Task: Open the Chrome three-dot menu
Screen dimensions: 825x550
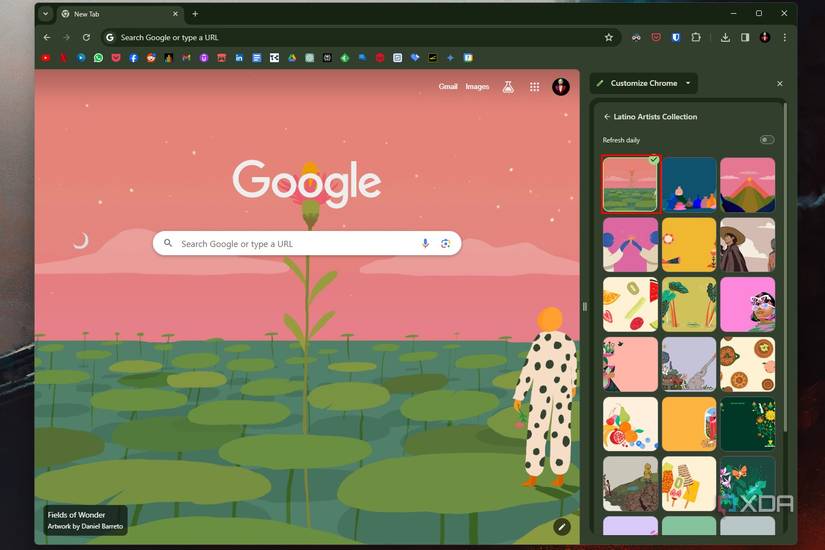Action: tap(784, 37)
